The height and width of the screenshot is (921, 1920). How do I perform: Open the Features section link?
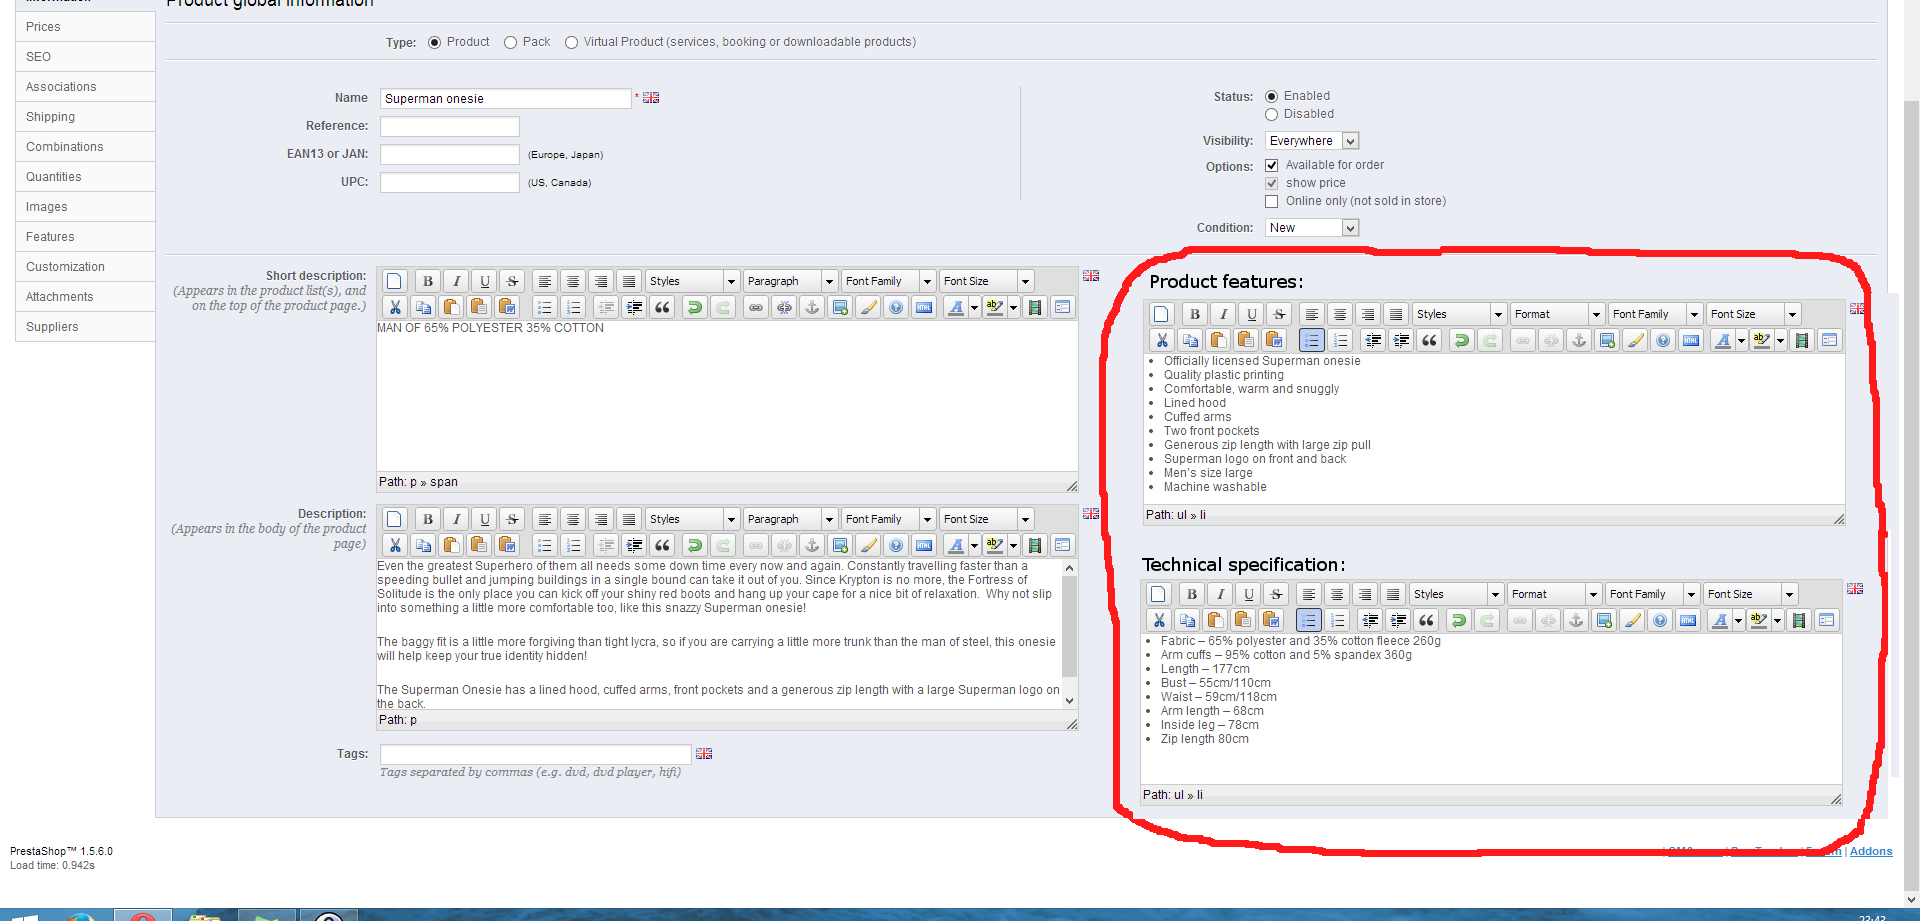85,237
